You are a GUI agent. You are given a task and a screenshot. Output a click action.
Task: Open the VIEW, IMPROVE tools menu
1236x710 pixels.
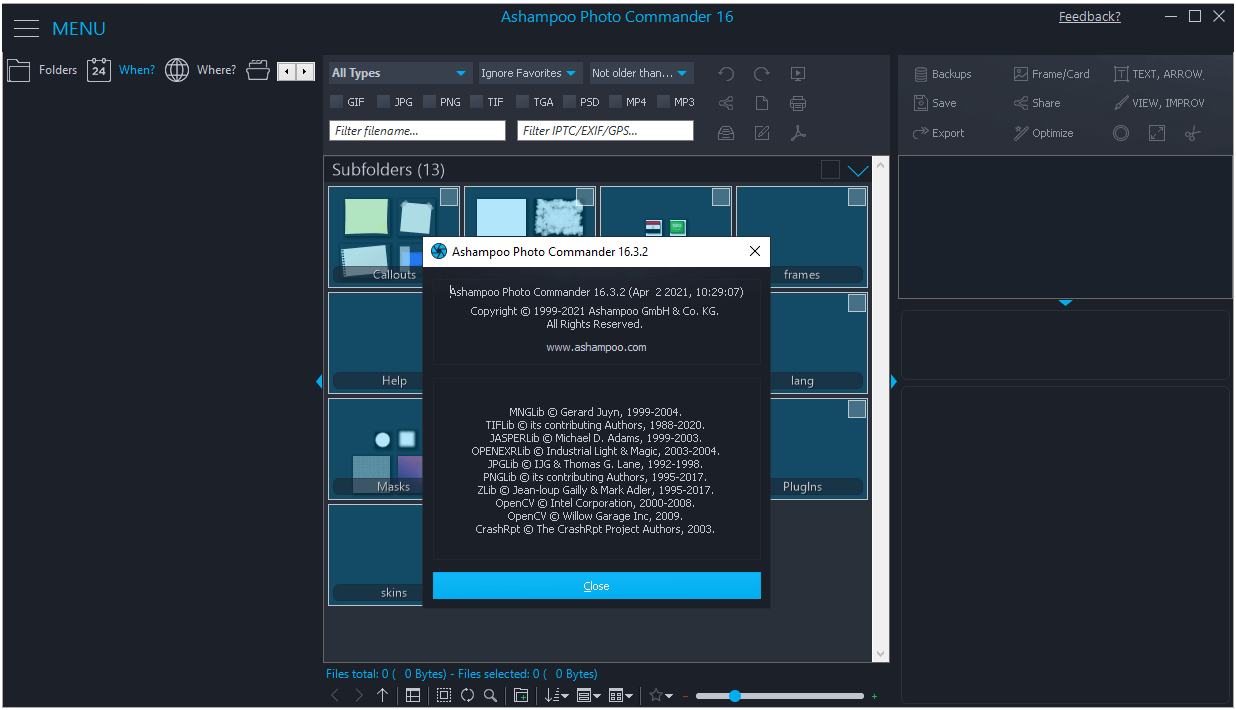pos(1159,103)
